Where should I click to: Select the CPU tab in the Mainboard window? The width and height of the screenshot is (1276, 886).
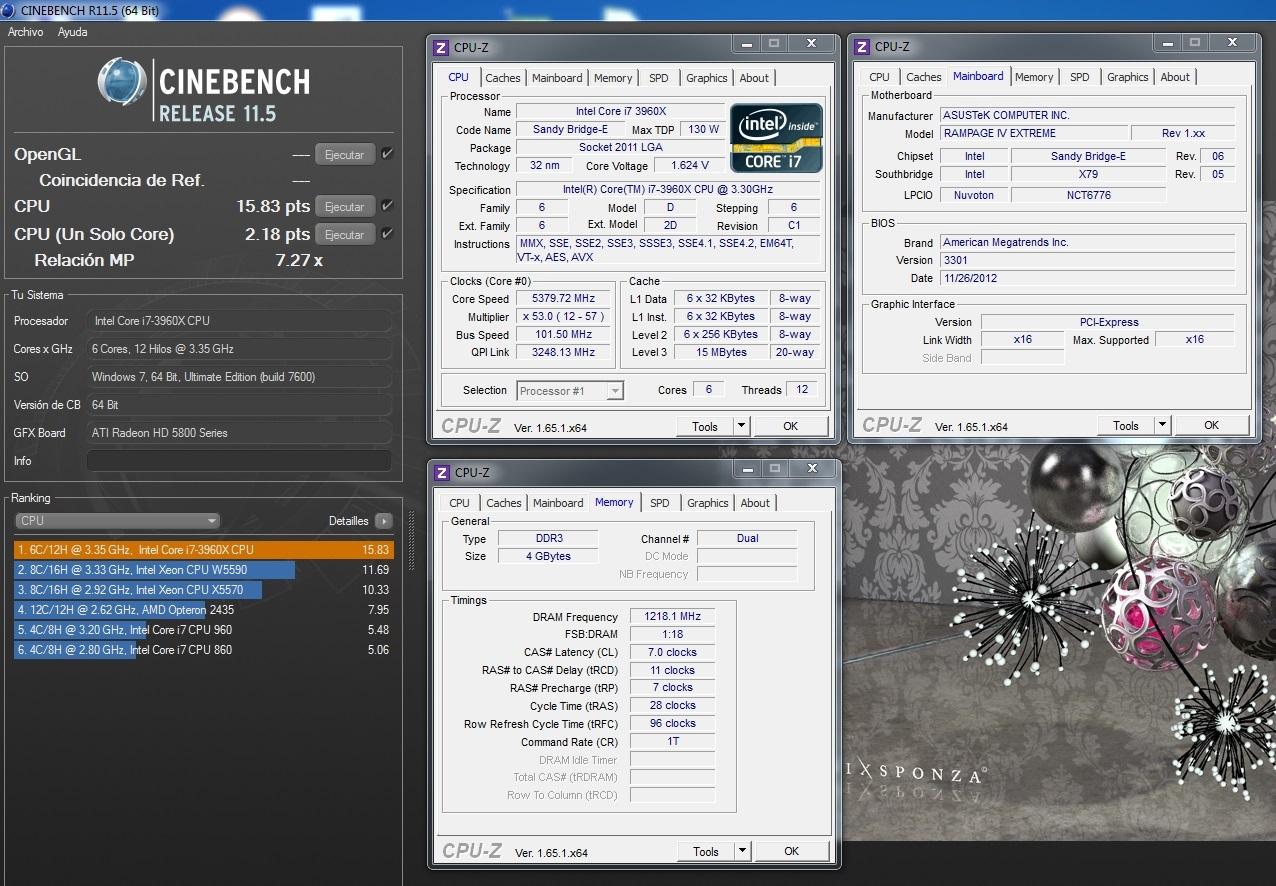(879, 77)
